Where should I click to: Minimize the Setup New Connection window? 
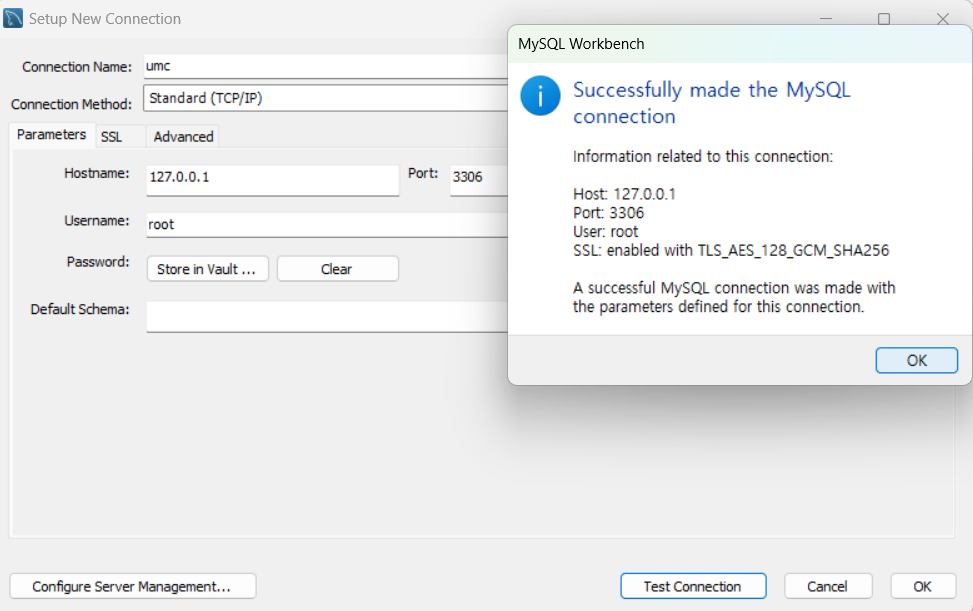coord(826,19)
